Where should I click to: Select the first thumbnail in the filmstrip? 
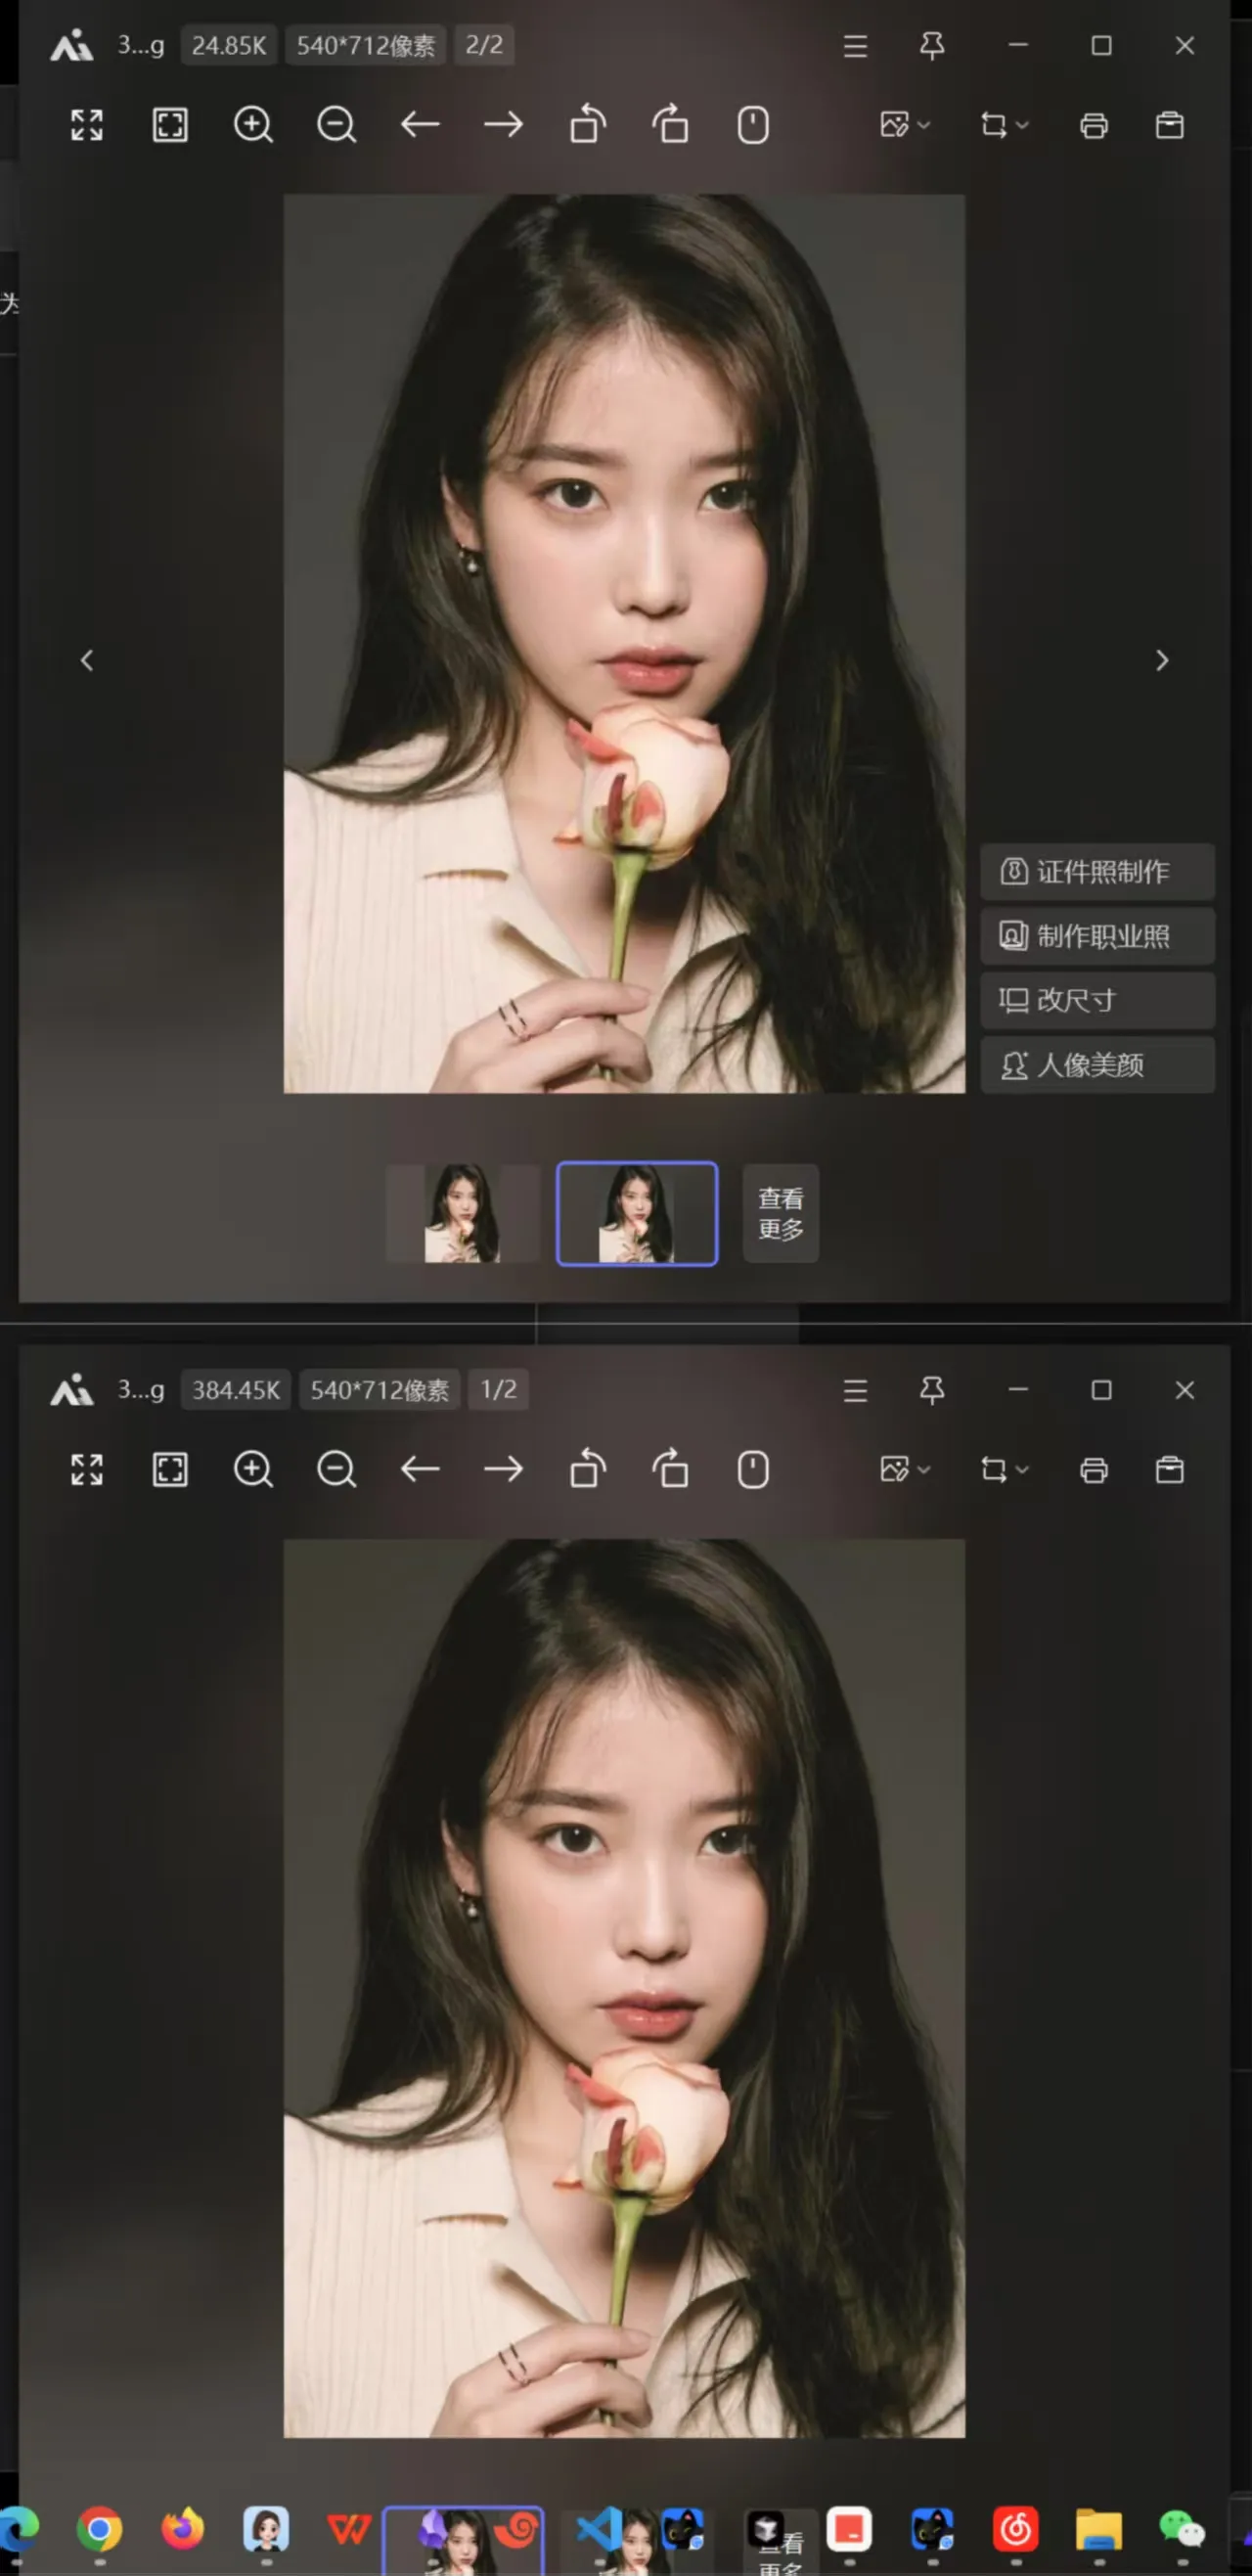coord(463,1213)
